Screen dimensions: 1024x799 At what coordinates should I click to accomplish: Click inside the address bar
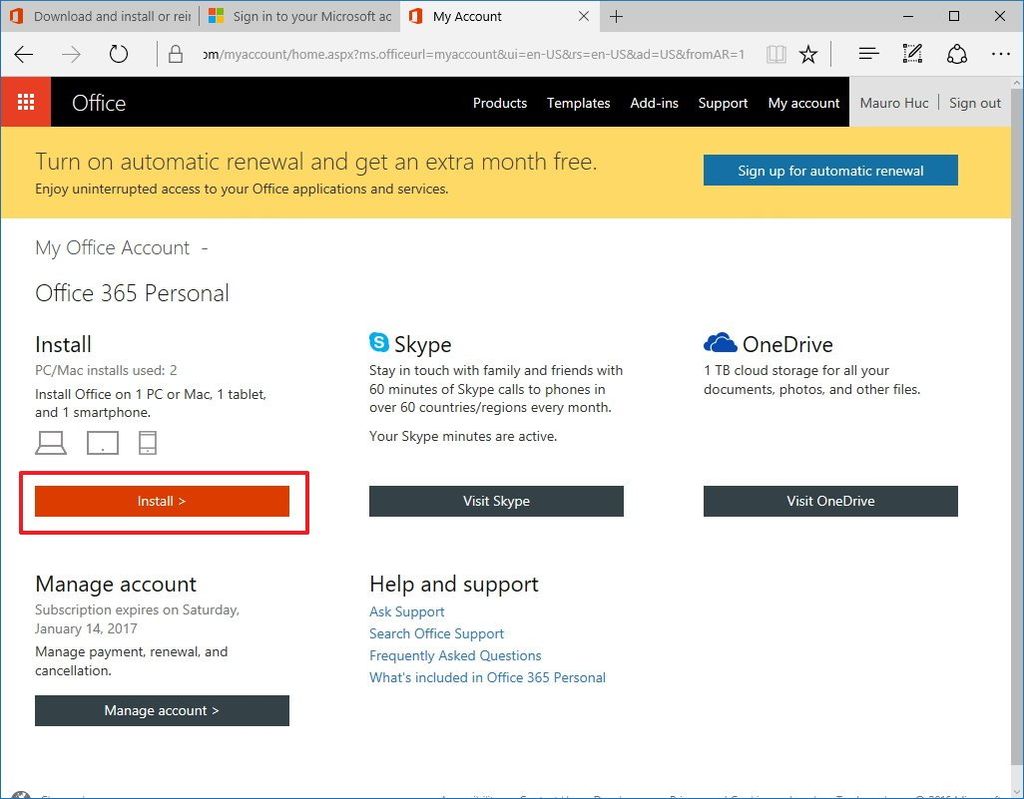[x=470, y=53]
